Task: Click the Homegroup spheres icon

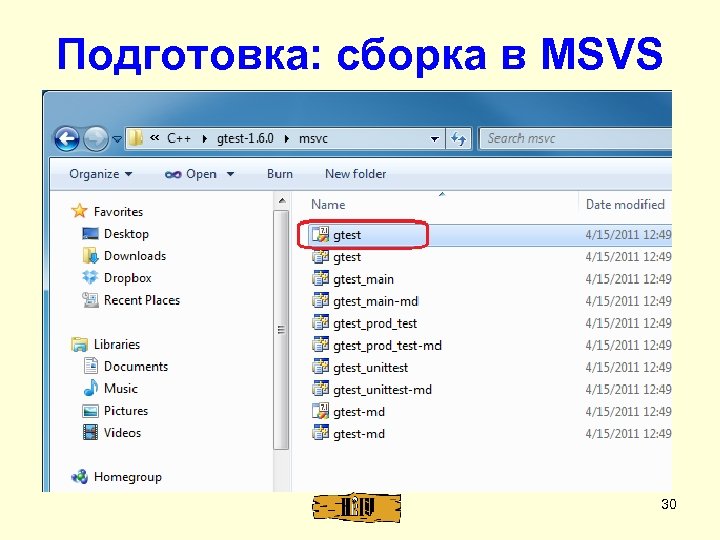Action: pos(79,477)
